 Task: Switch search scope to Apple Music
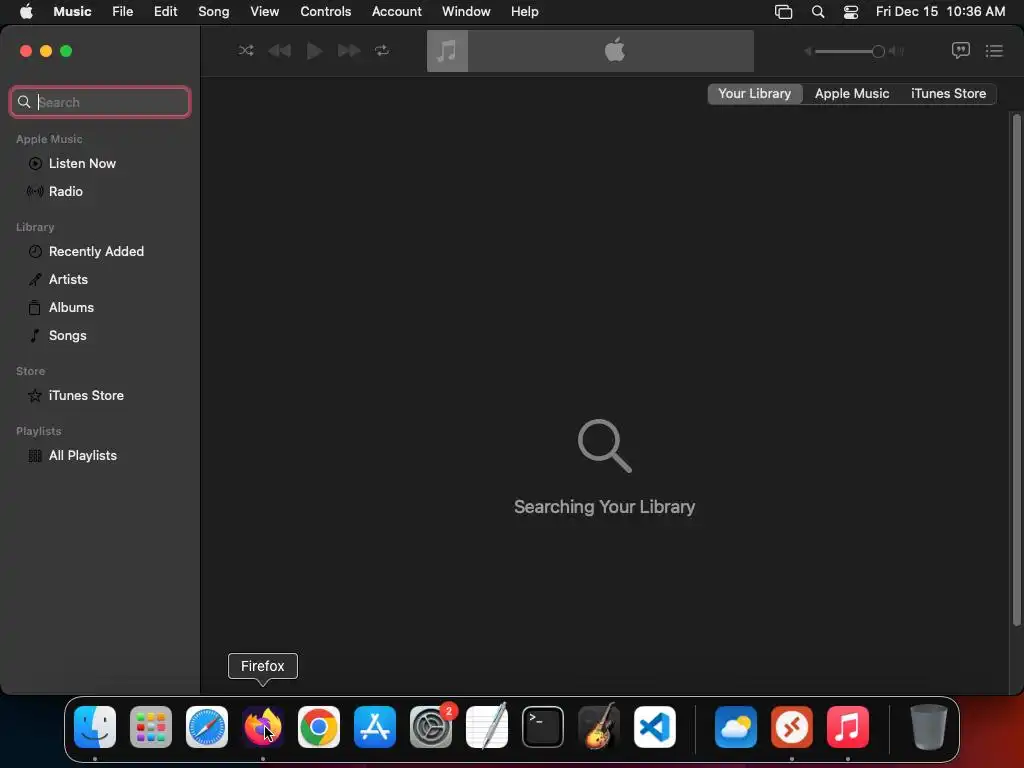(x=852, y=93)
